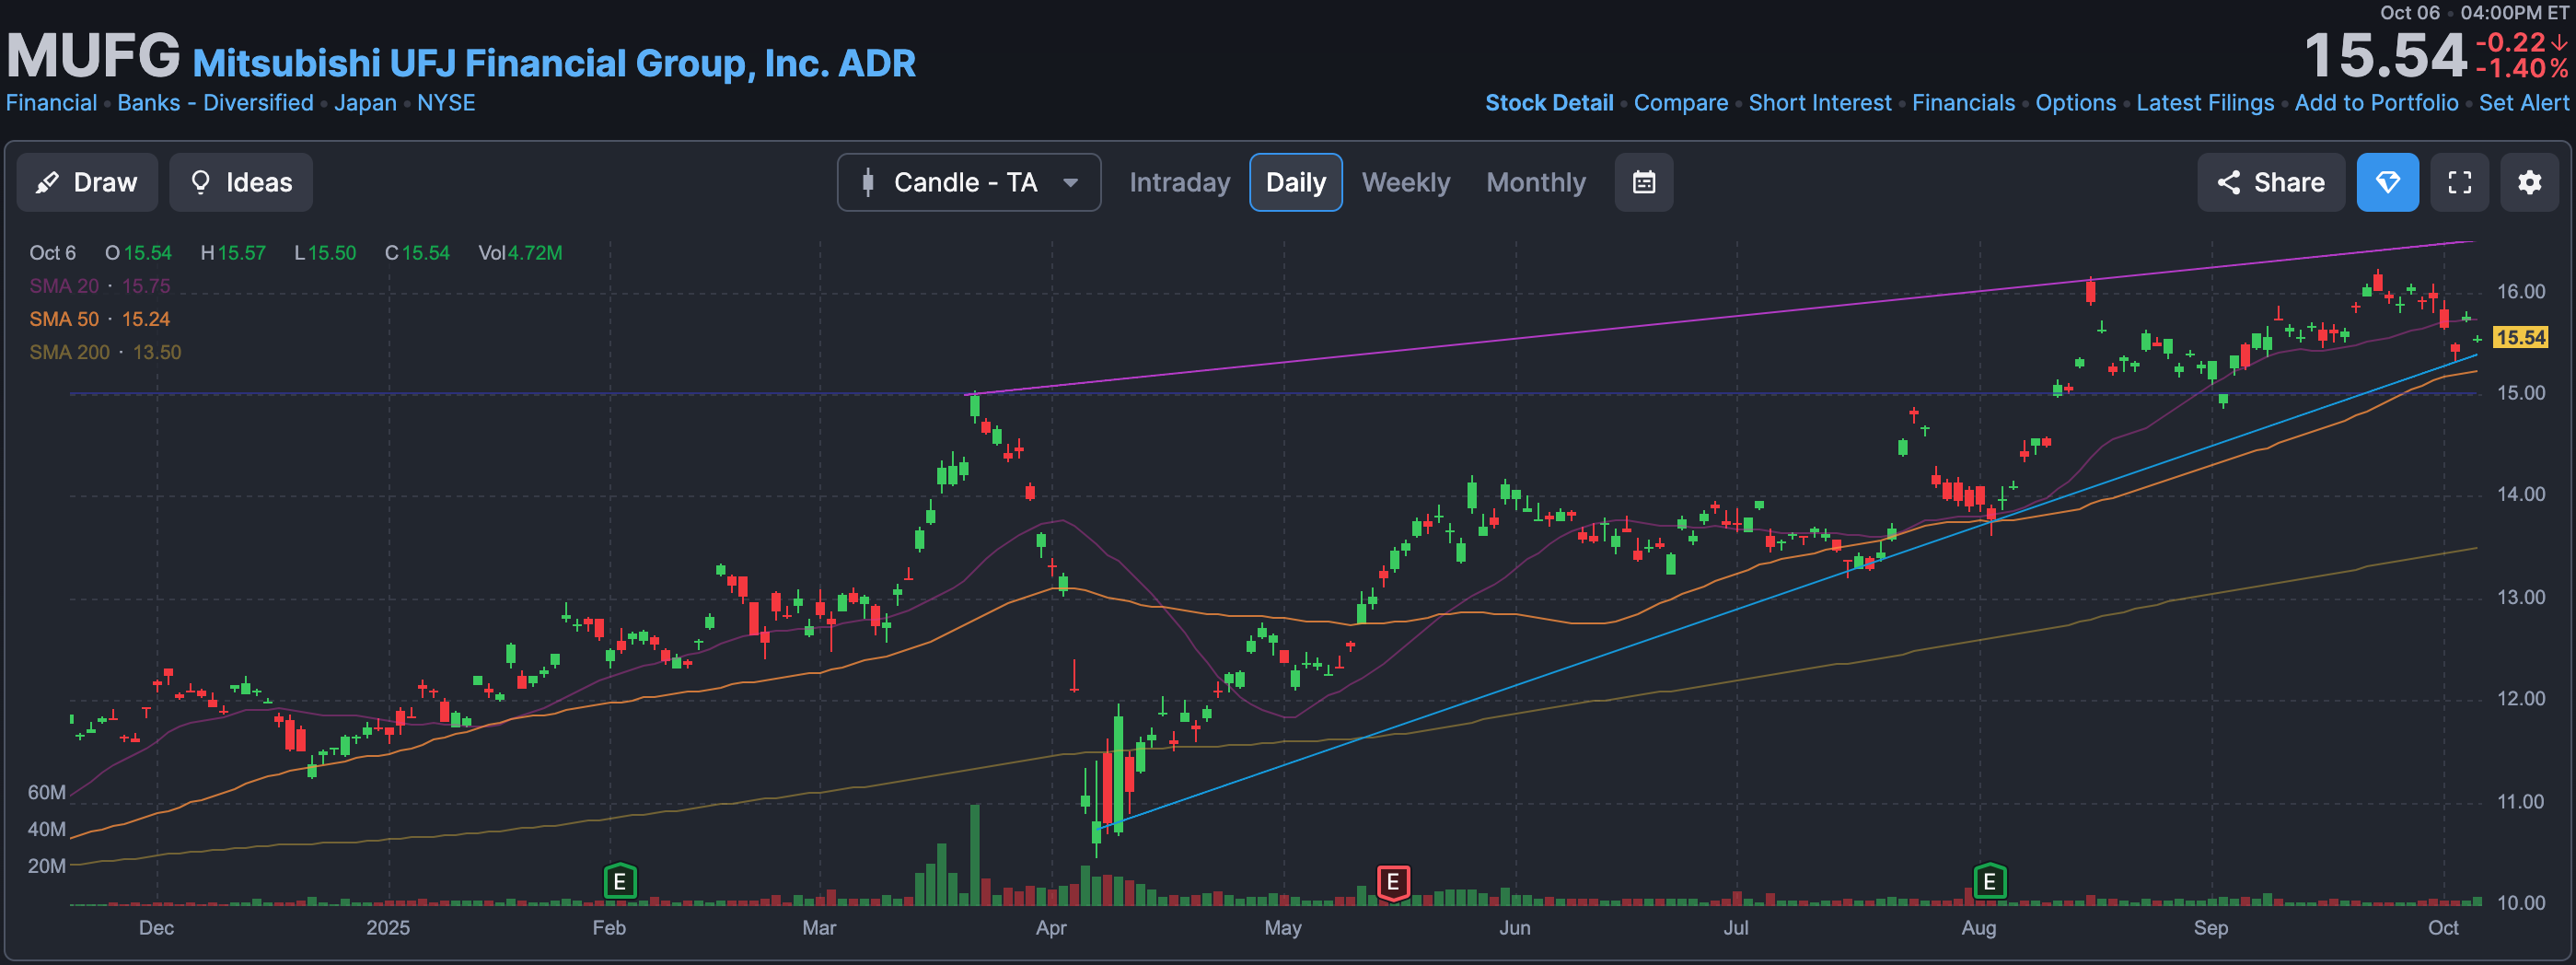The width and height of the screenshot is (2576, 965).
Task: Open the date range calendar icon
Action: pyautogui.click(x=1644, y=182)
